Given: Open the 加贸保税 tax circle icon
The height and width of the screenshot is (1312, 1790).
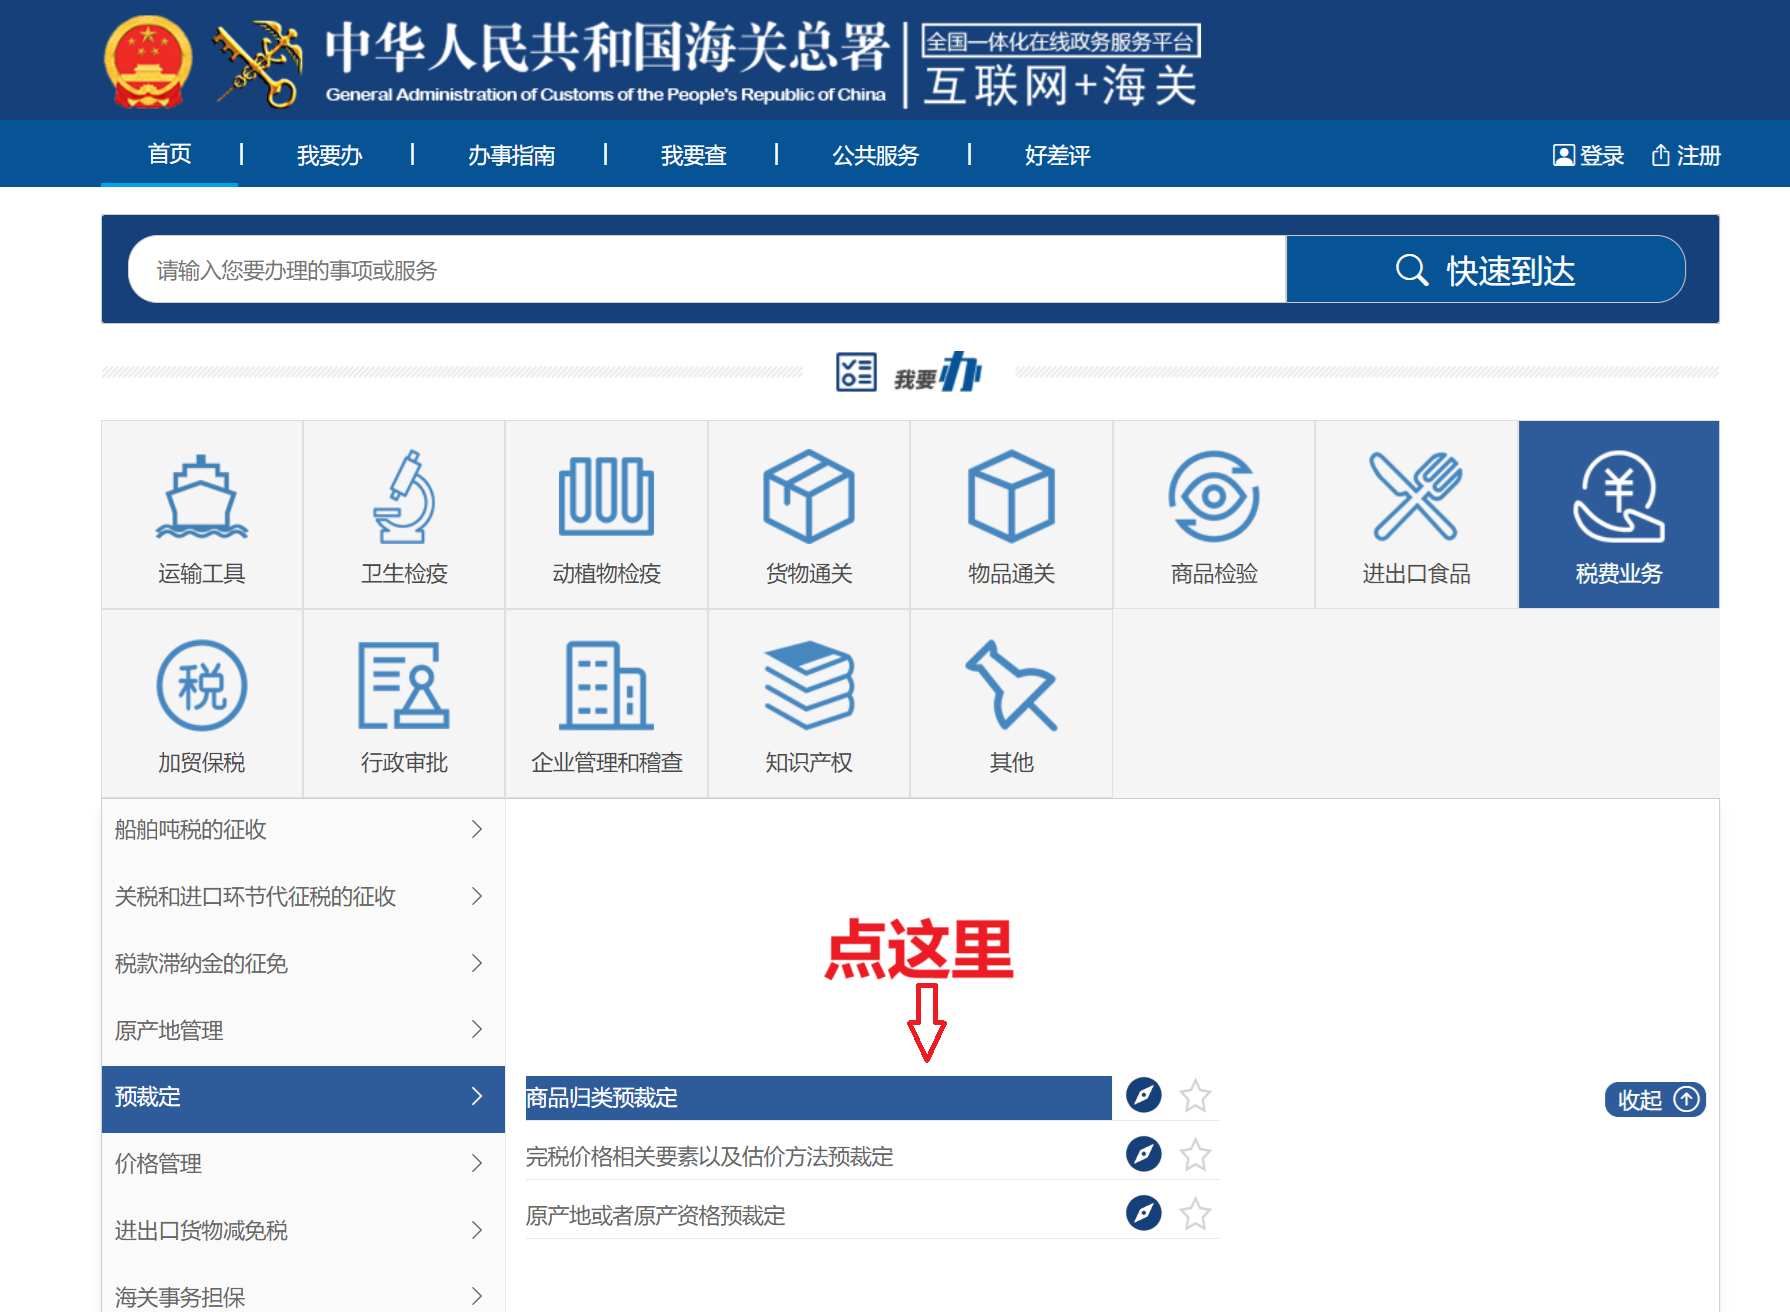Looking at the screenshot, I should click(202, 686).
